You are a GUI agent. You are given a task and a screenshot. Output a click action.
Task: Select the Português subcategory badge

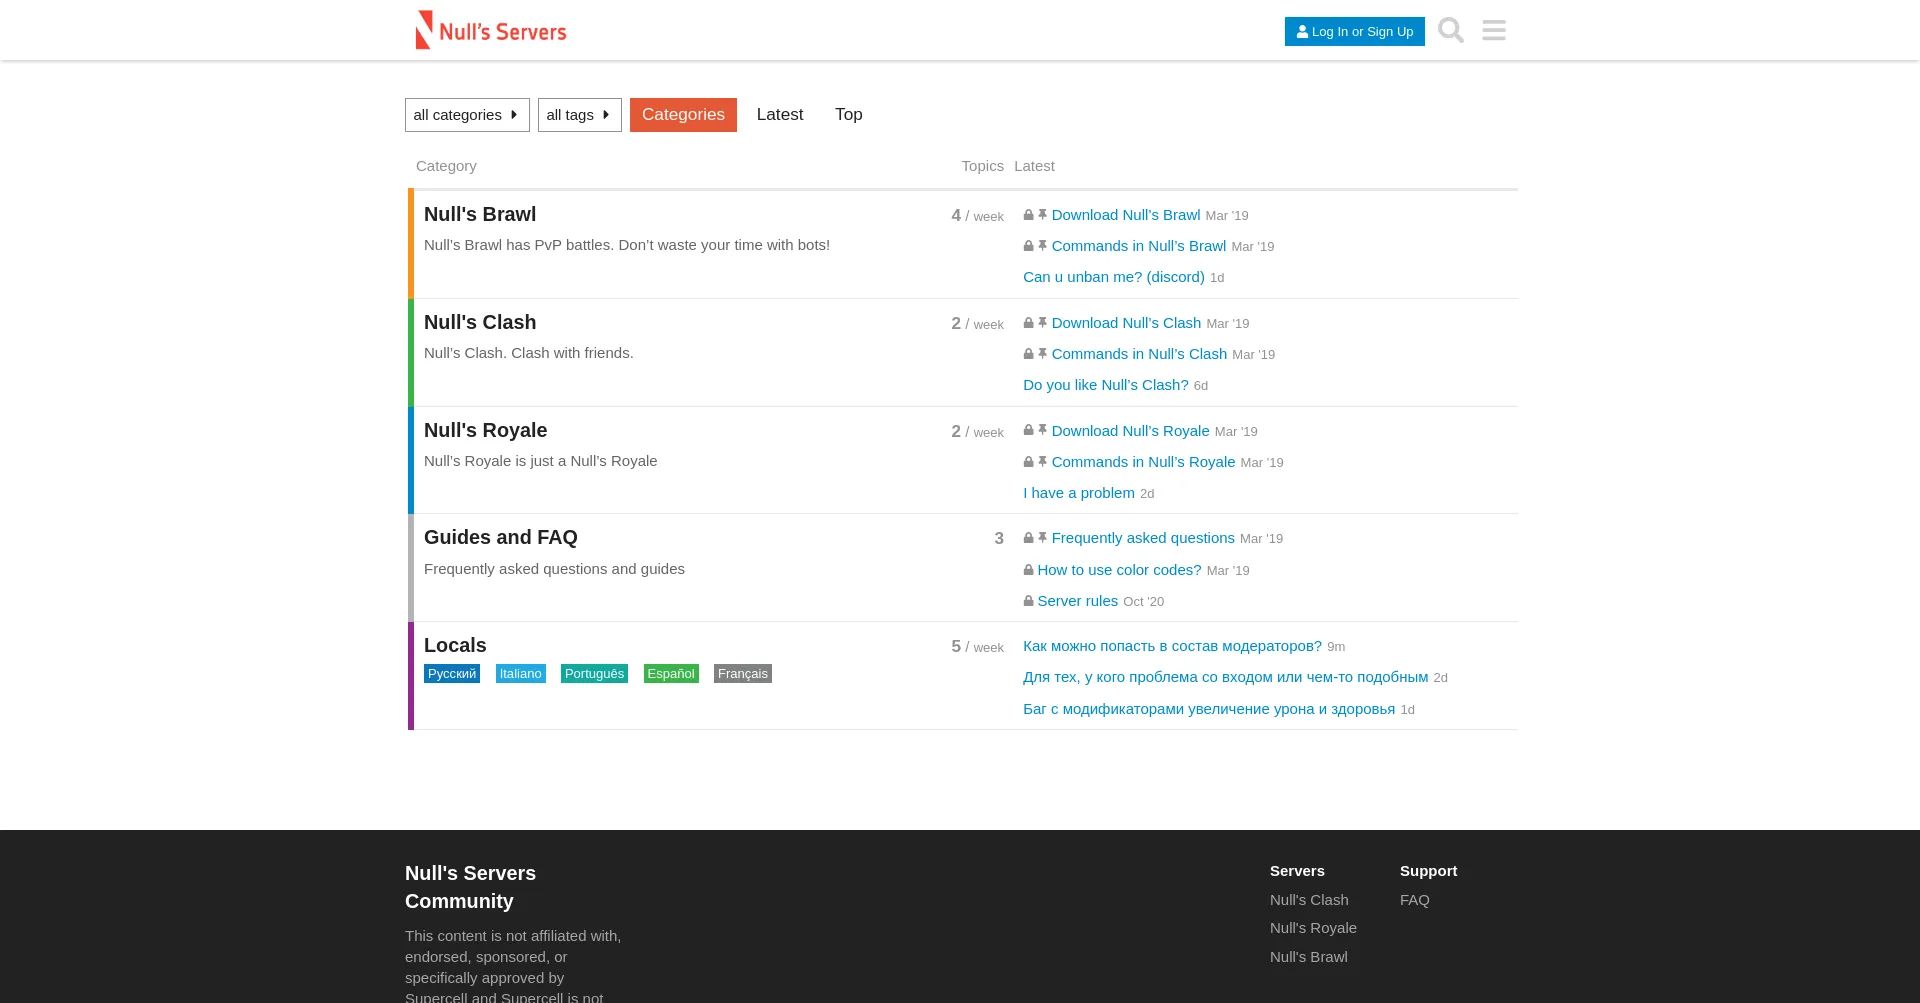tap(594, 674)
